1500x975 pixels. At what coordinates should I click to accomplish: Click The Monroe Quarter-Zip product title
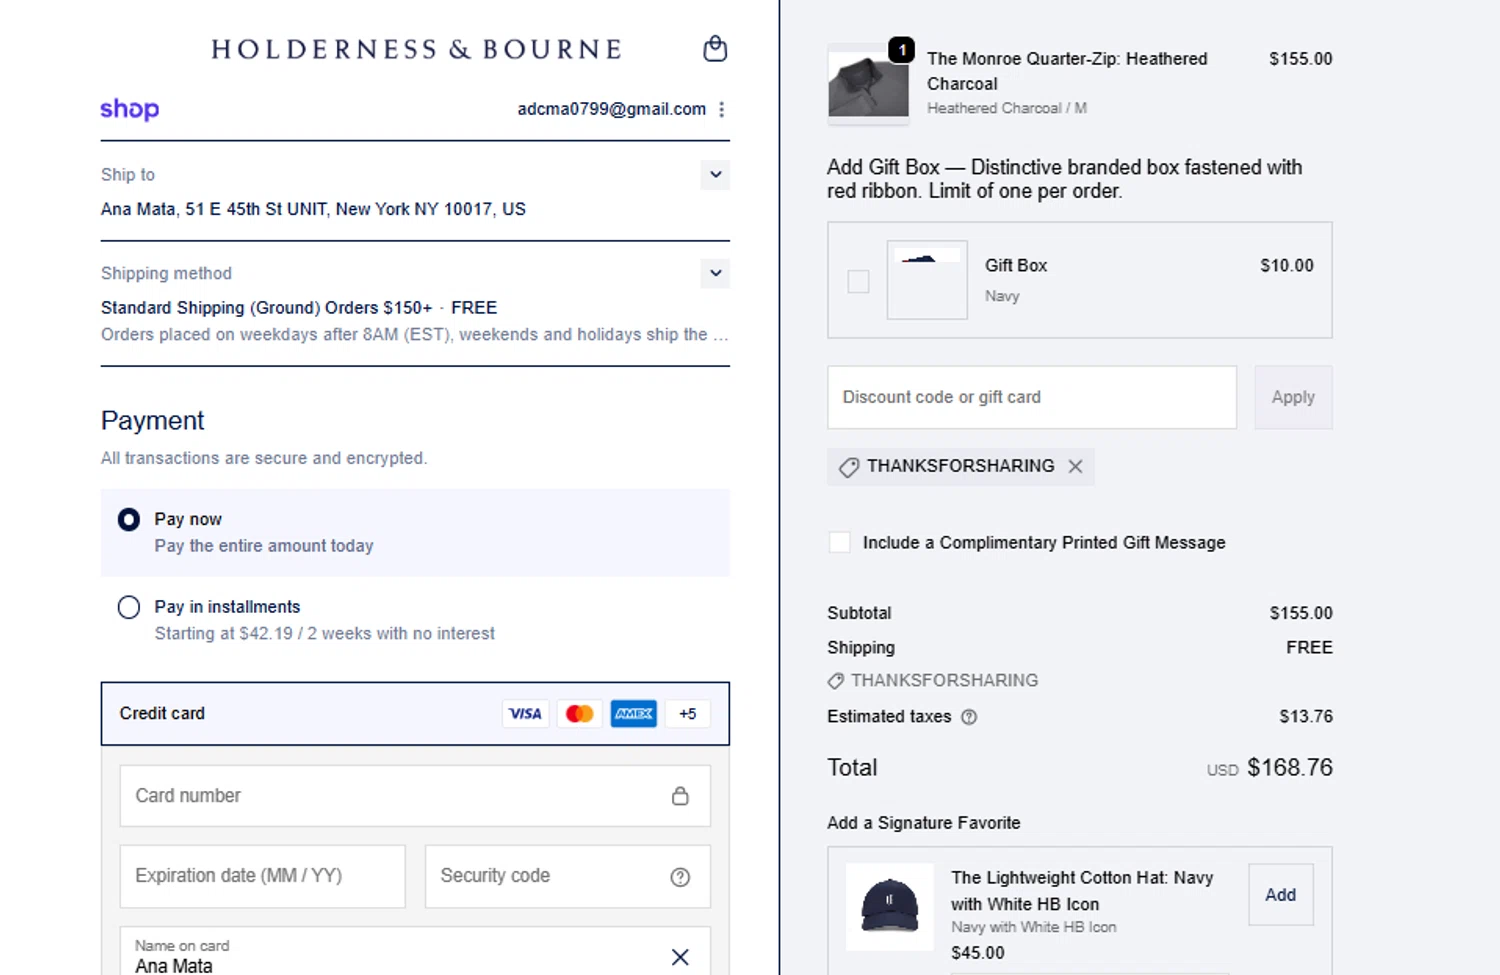(x=1067, y=71)
